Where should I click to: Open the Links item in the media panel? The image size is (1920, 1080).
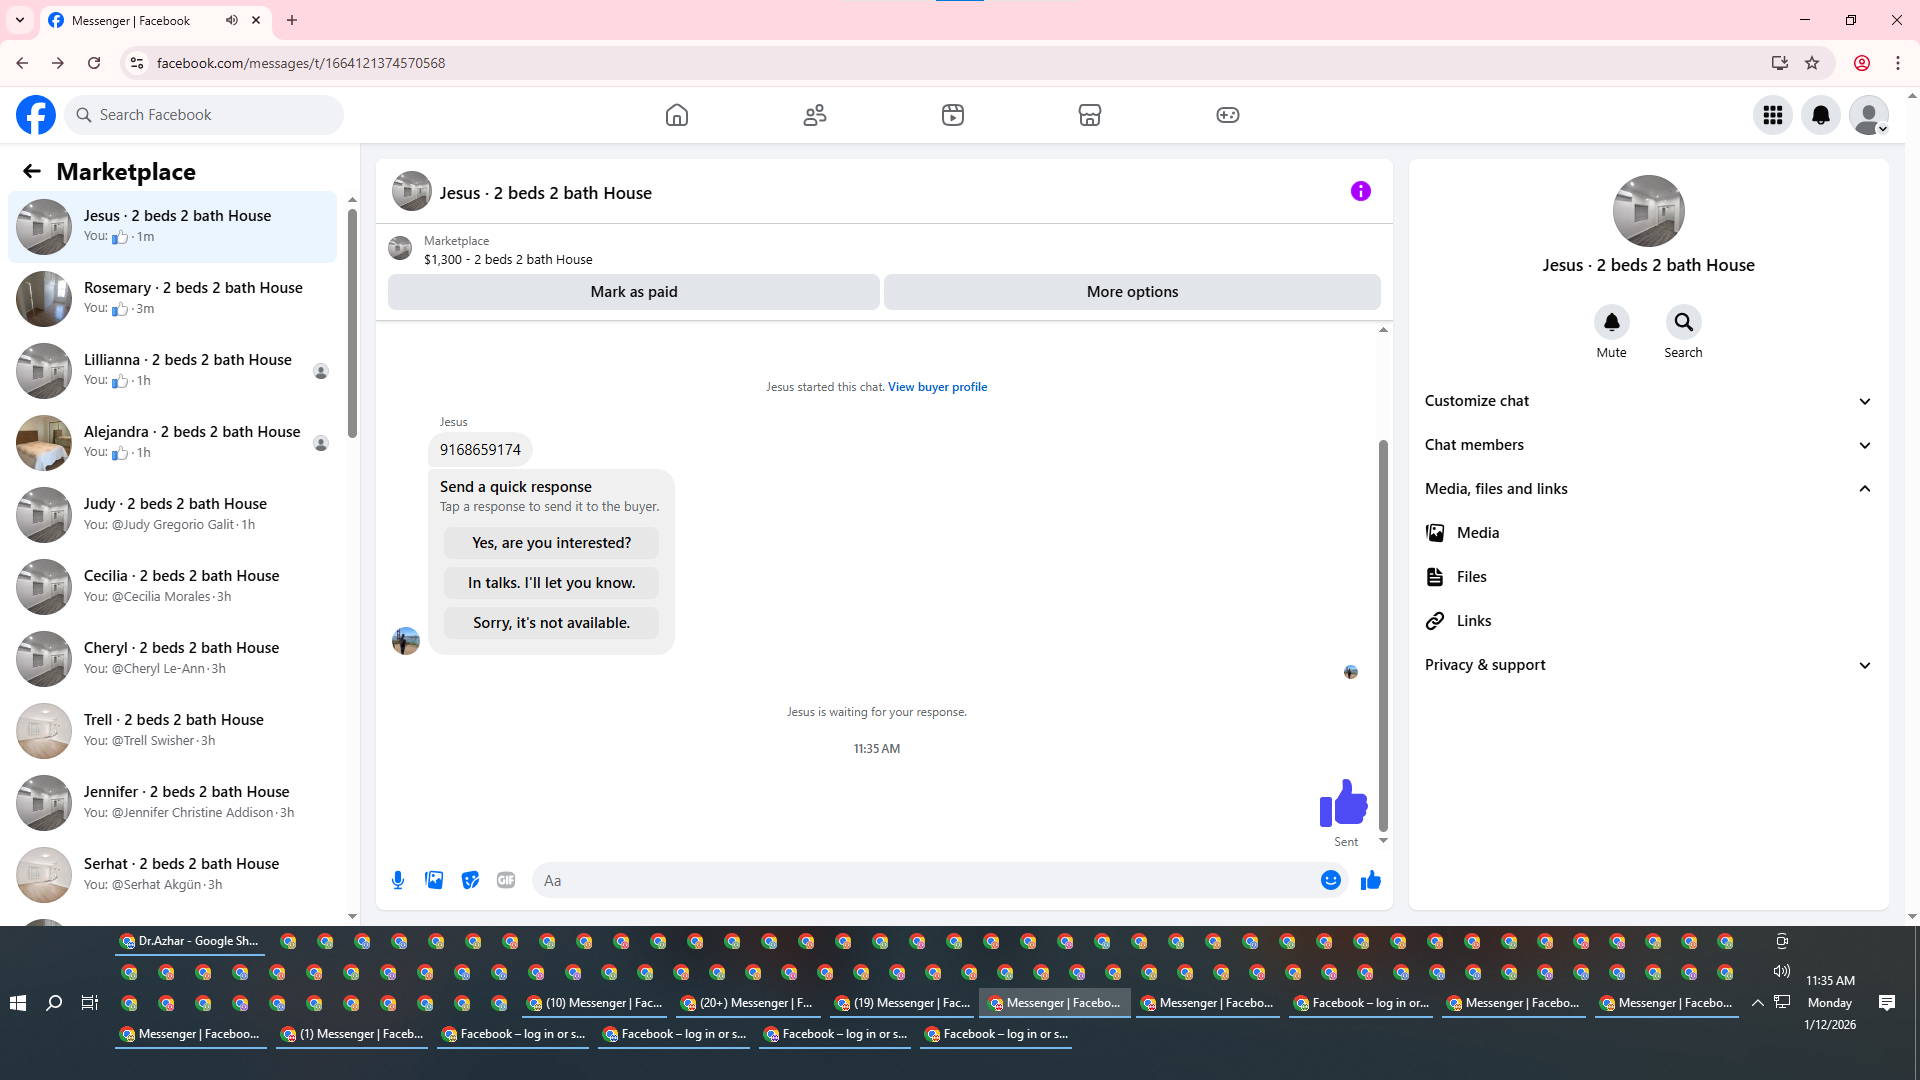point(1473,621)
